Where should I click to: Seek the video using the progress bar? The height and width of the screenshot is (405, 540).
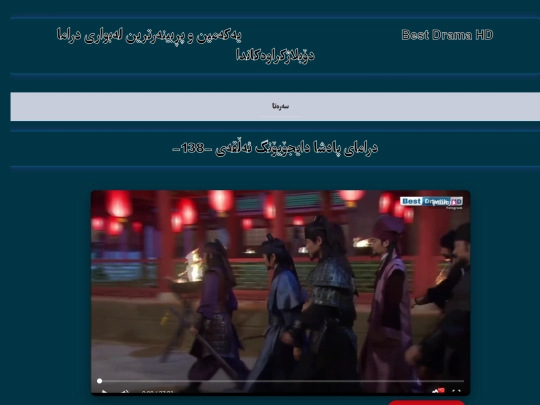(x=281, y=381)
